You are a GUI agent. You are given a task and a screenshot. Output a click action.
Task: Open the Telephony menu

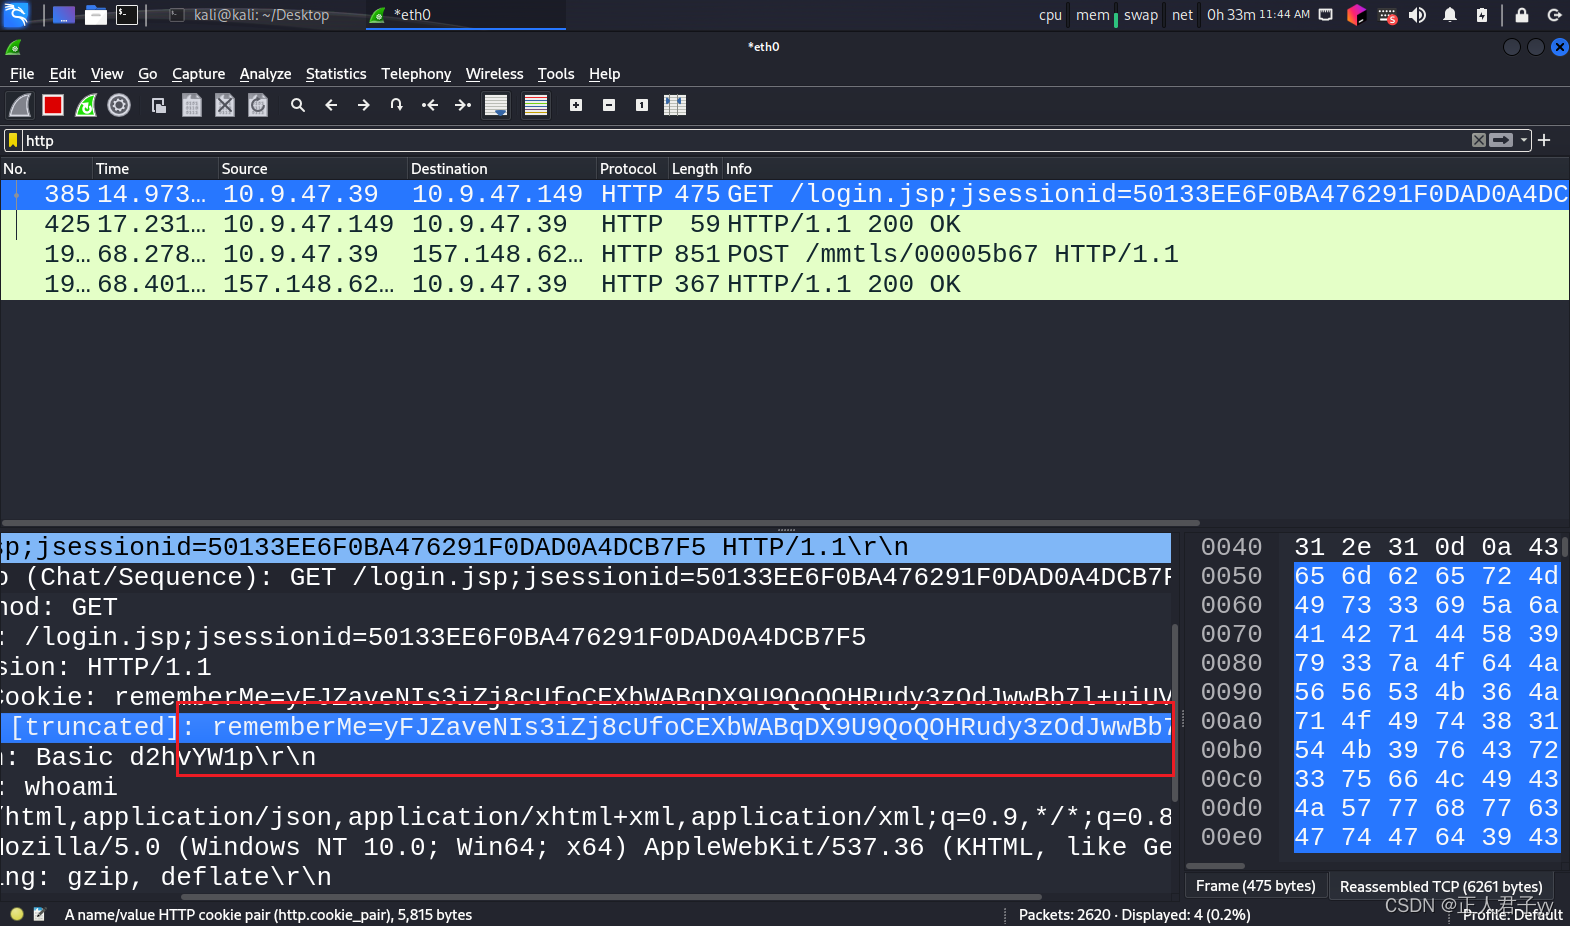(x=416, y=74)
